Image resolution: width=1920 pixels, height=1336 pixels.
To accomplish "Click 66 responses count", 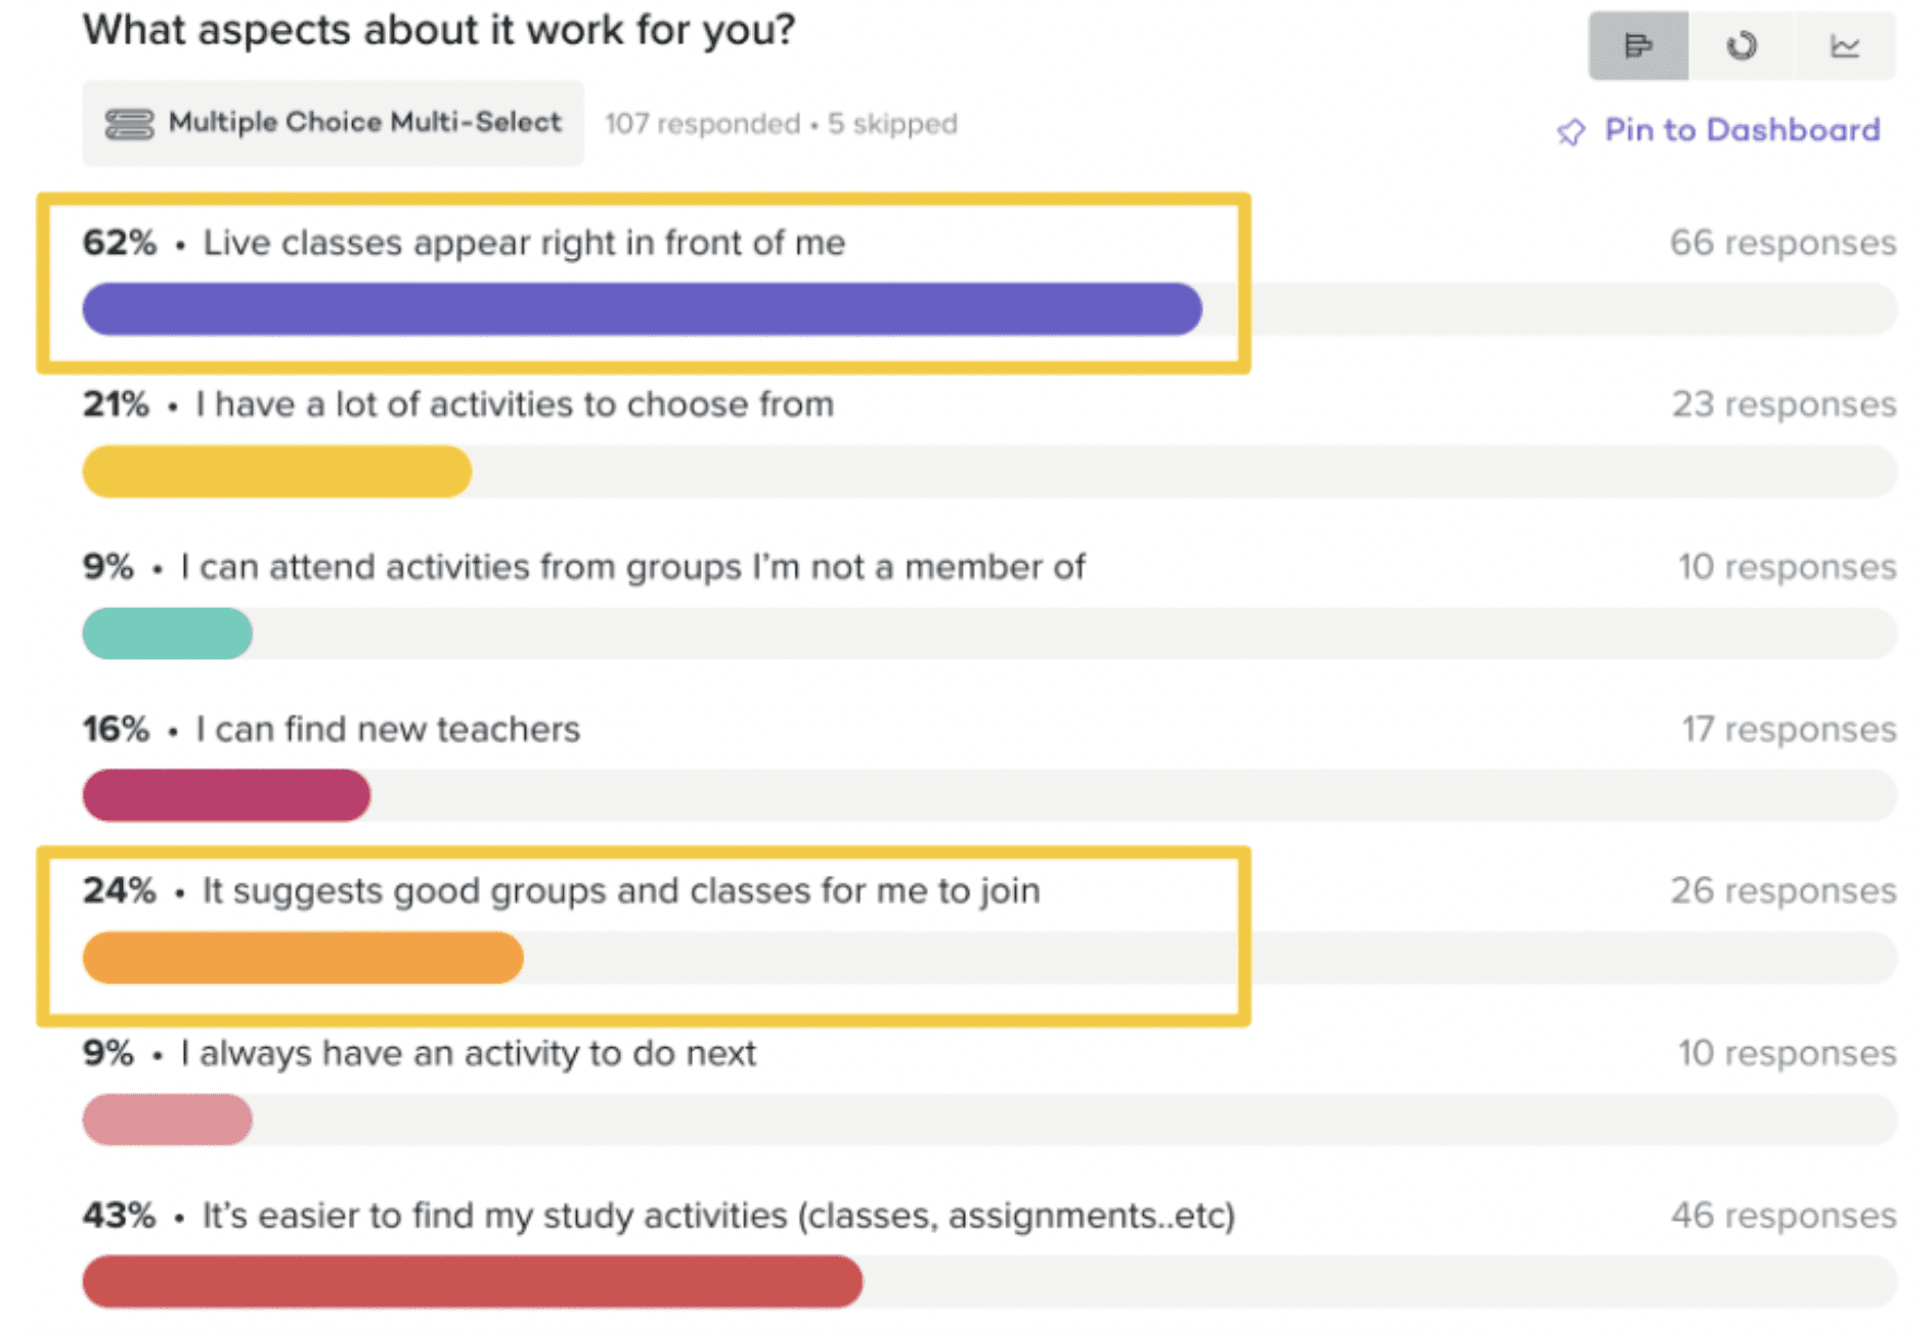I will point(1782,243).
